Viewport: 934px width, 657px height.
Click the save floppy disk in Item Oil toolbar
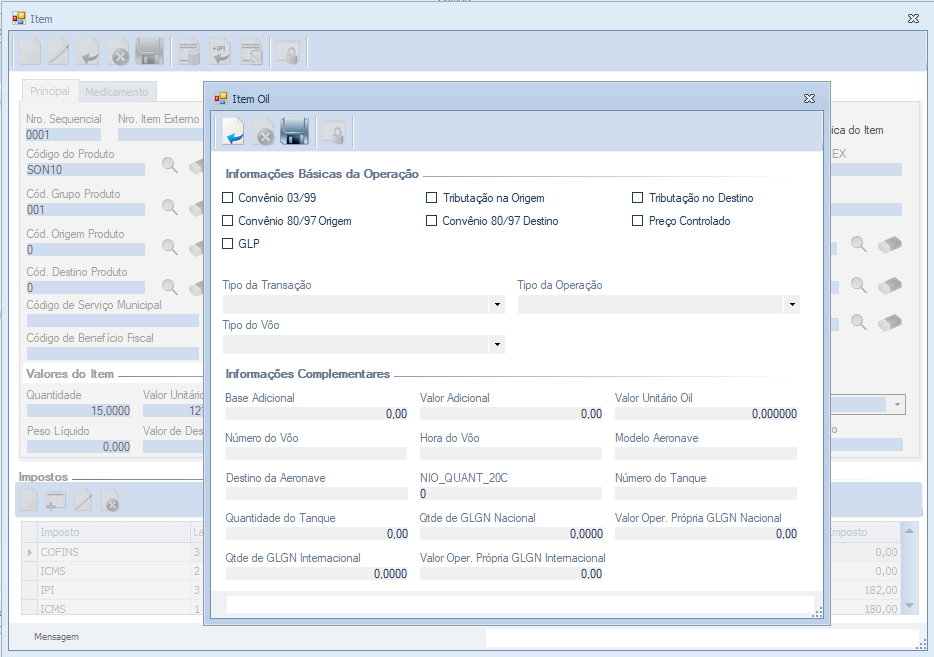click(294, 132)
